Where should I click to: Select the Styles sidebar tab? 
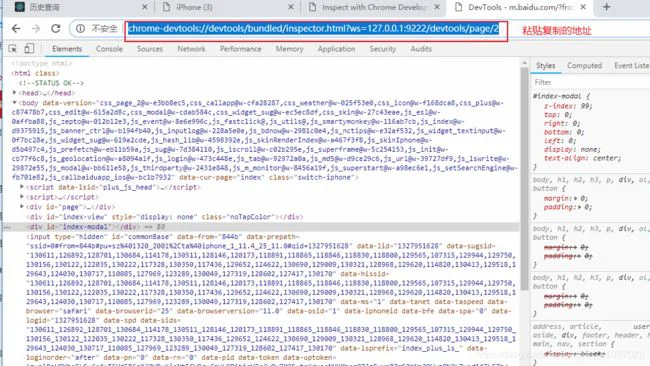click(x=546, y=65)
